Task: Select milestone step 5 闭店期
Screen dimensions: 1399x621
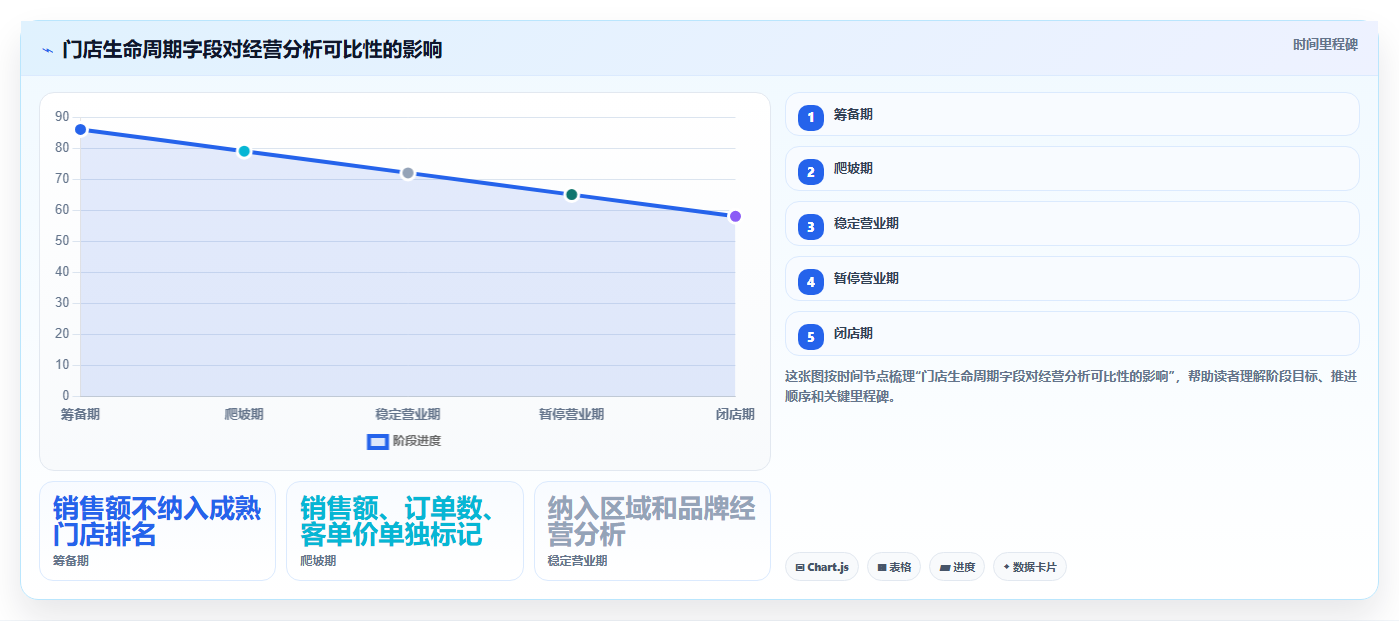Action: (x=1072, y=333)
